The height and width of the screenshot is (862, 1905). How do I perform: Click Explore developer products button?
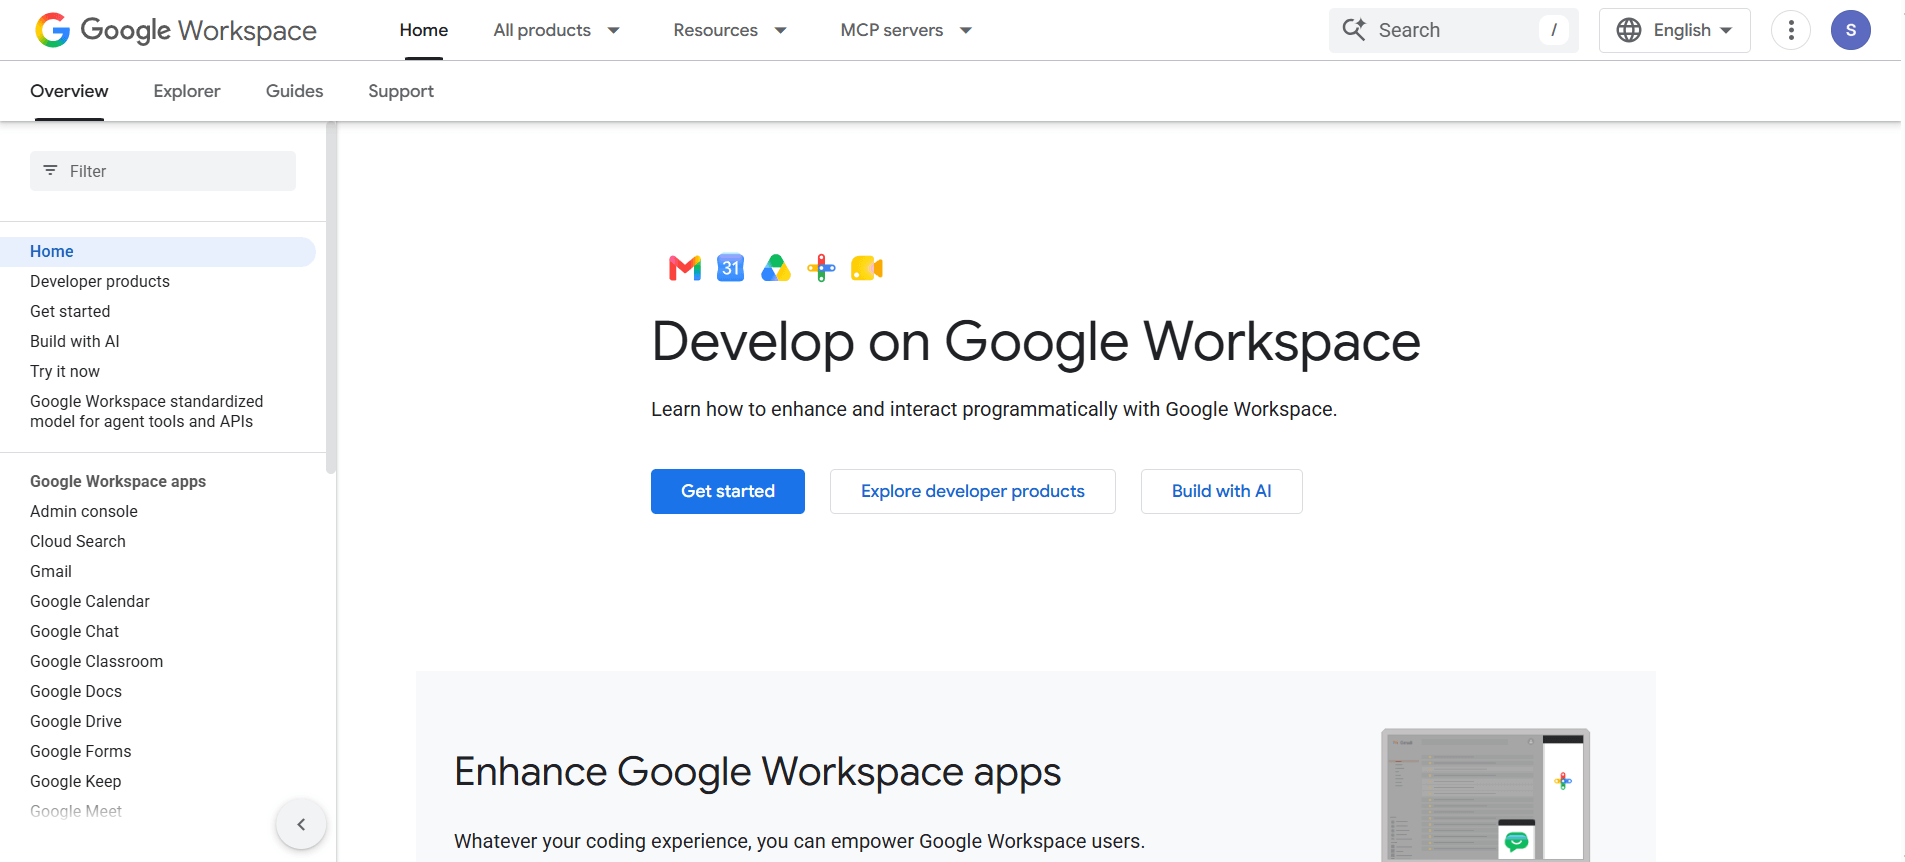(x=973, y=491)
